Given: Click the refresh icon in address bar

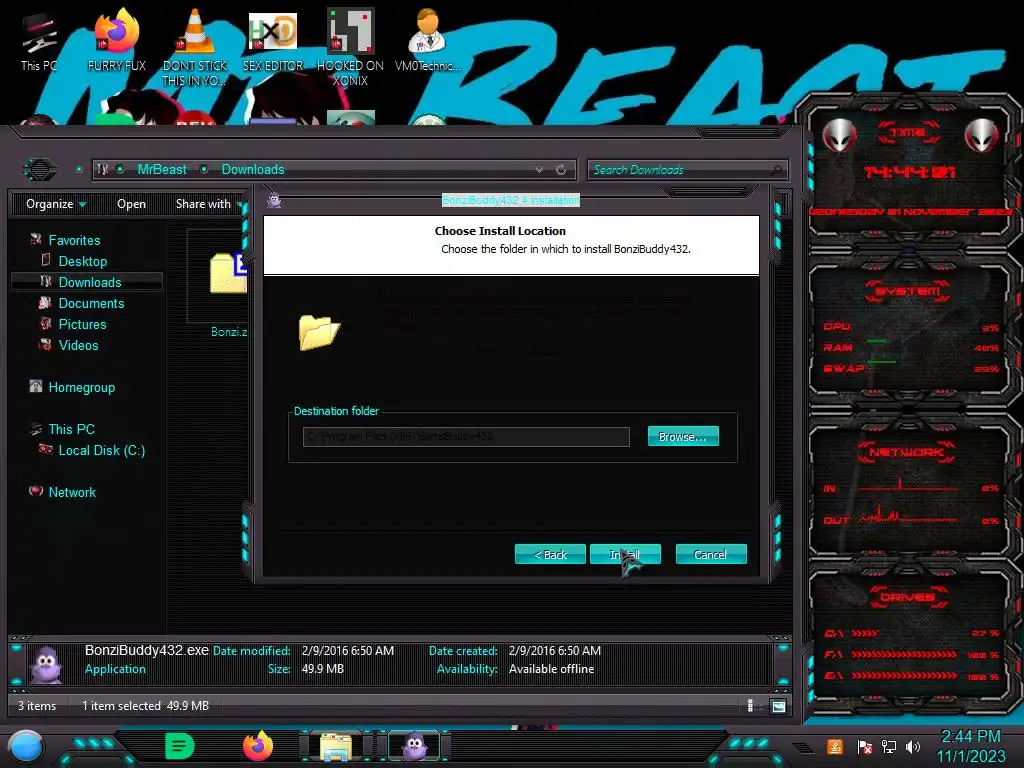Looking at the screenshot, I should [x=561, y=170].
